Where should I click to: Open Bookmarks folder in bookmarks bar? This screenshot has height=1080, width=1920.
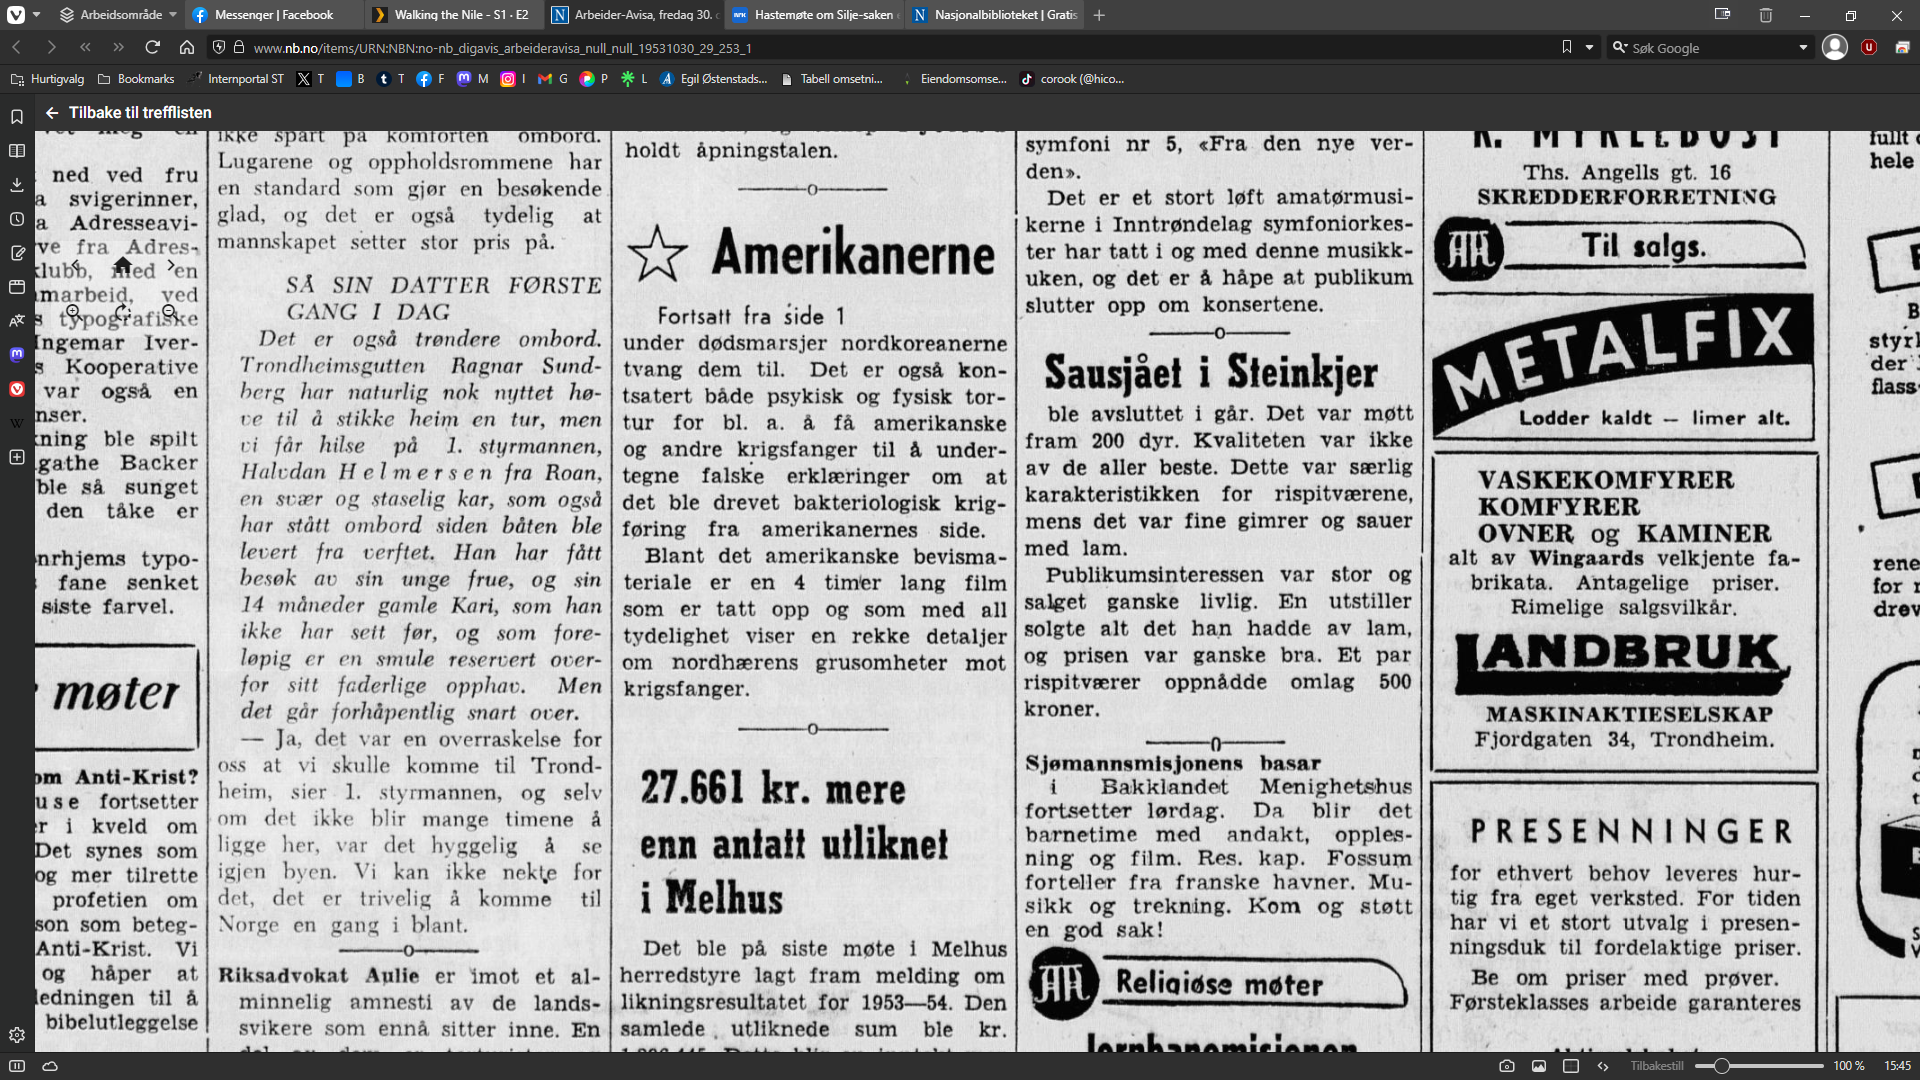[136, 79]
